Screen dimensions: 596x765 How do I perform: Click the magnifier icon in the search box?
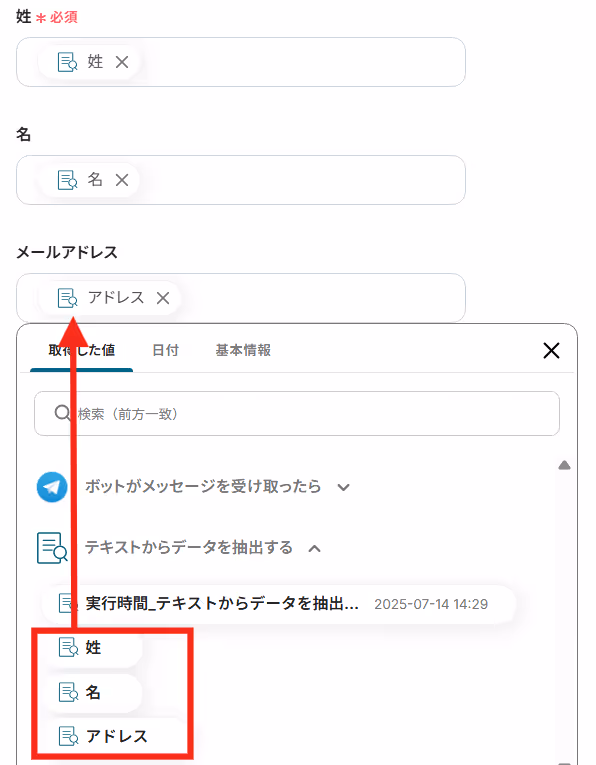[x=62, y=413]
